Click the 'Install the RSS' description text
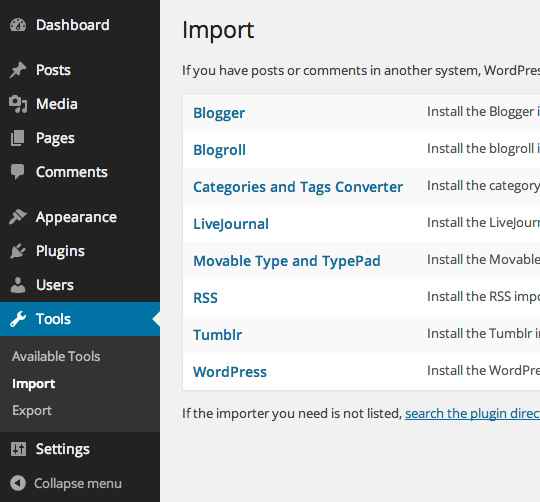This screenshot has width=540, height=502. pos(483,297)
